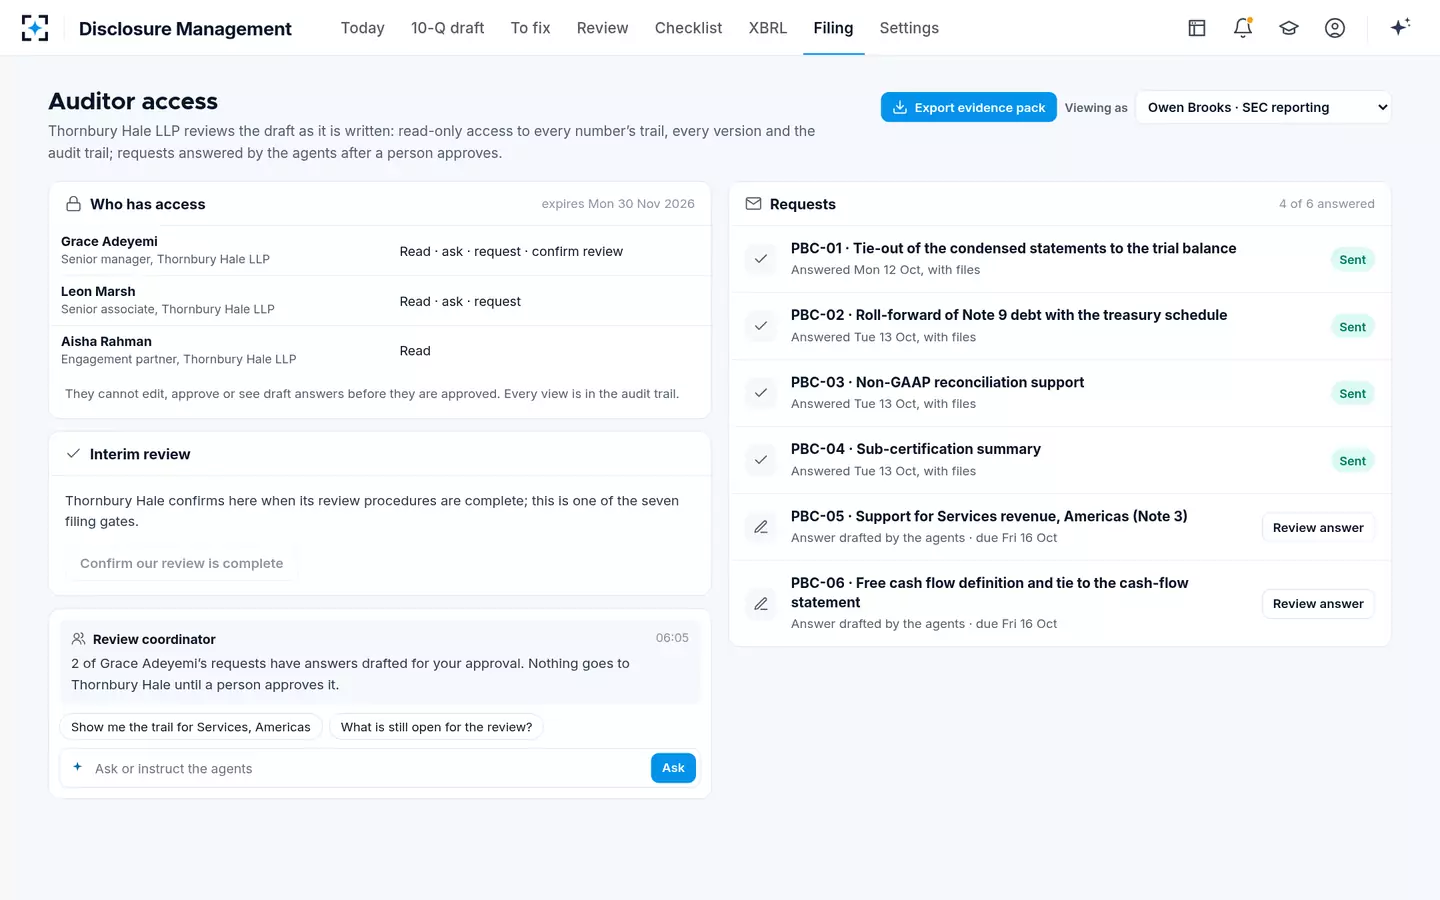Image resolution: width=1440 pixels, height=900 pixels.
Task: Click the checkmark icon beside PBC-01
Action: click(x=761, y=259)
